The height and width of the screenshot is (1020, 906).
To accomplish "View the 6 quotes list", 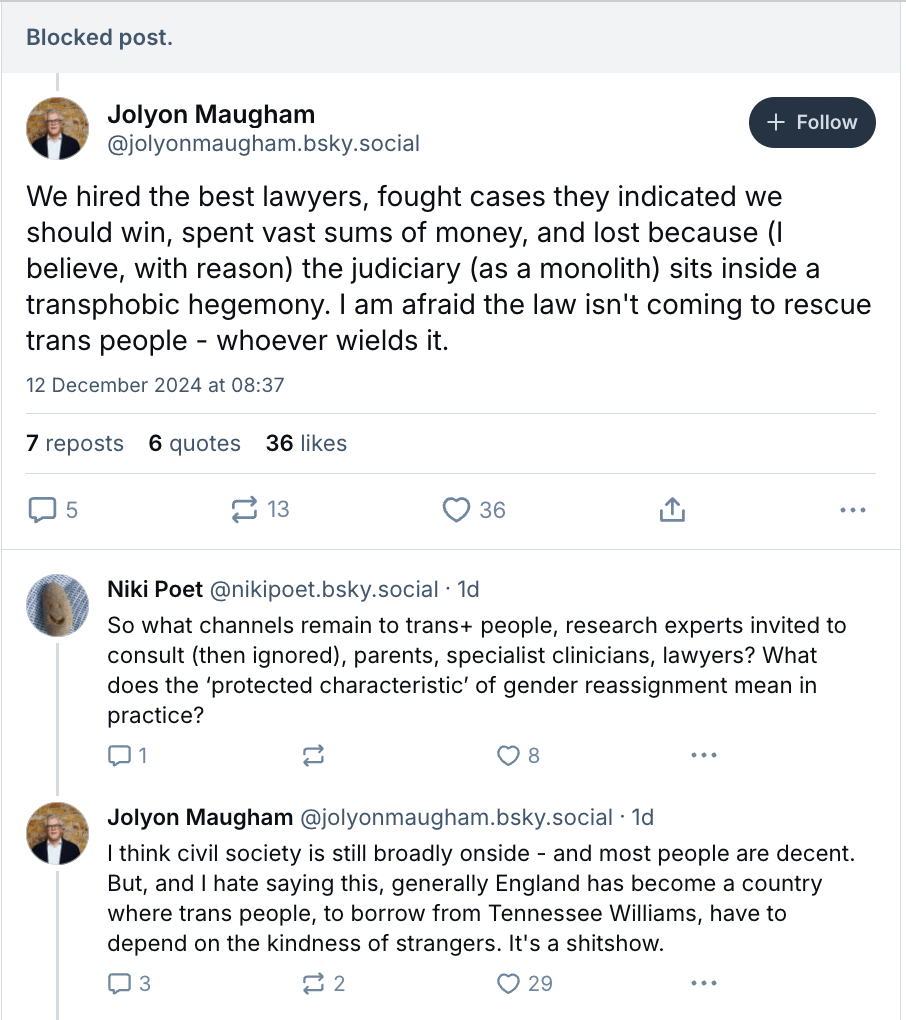I will click(x=195, y=443).
